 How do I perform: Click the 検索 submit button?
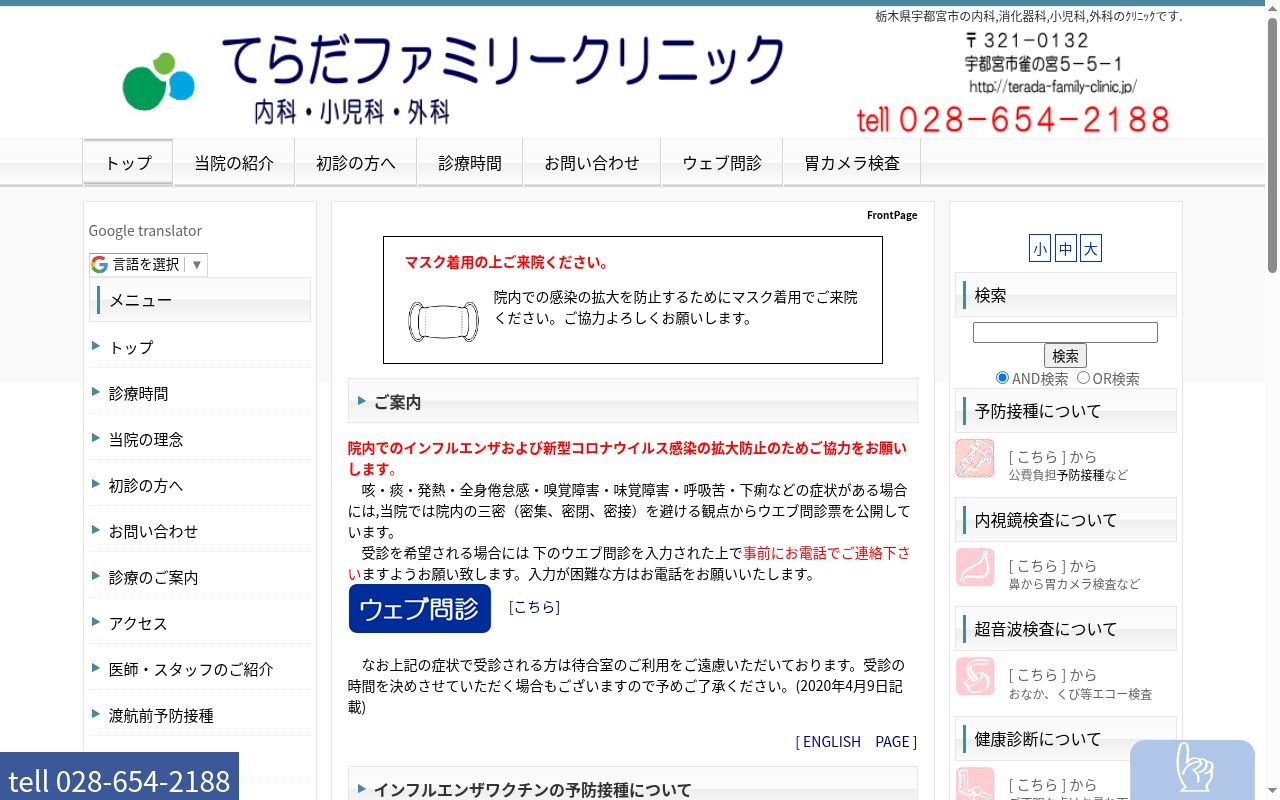click(x=1065, y=356)
